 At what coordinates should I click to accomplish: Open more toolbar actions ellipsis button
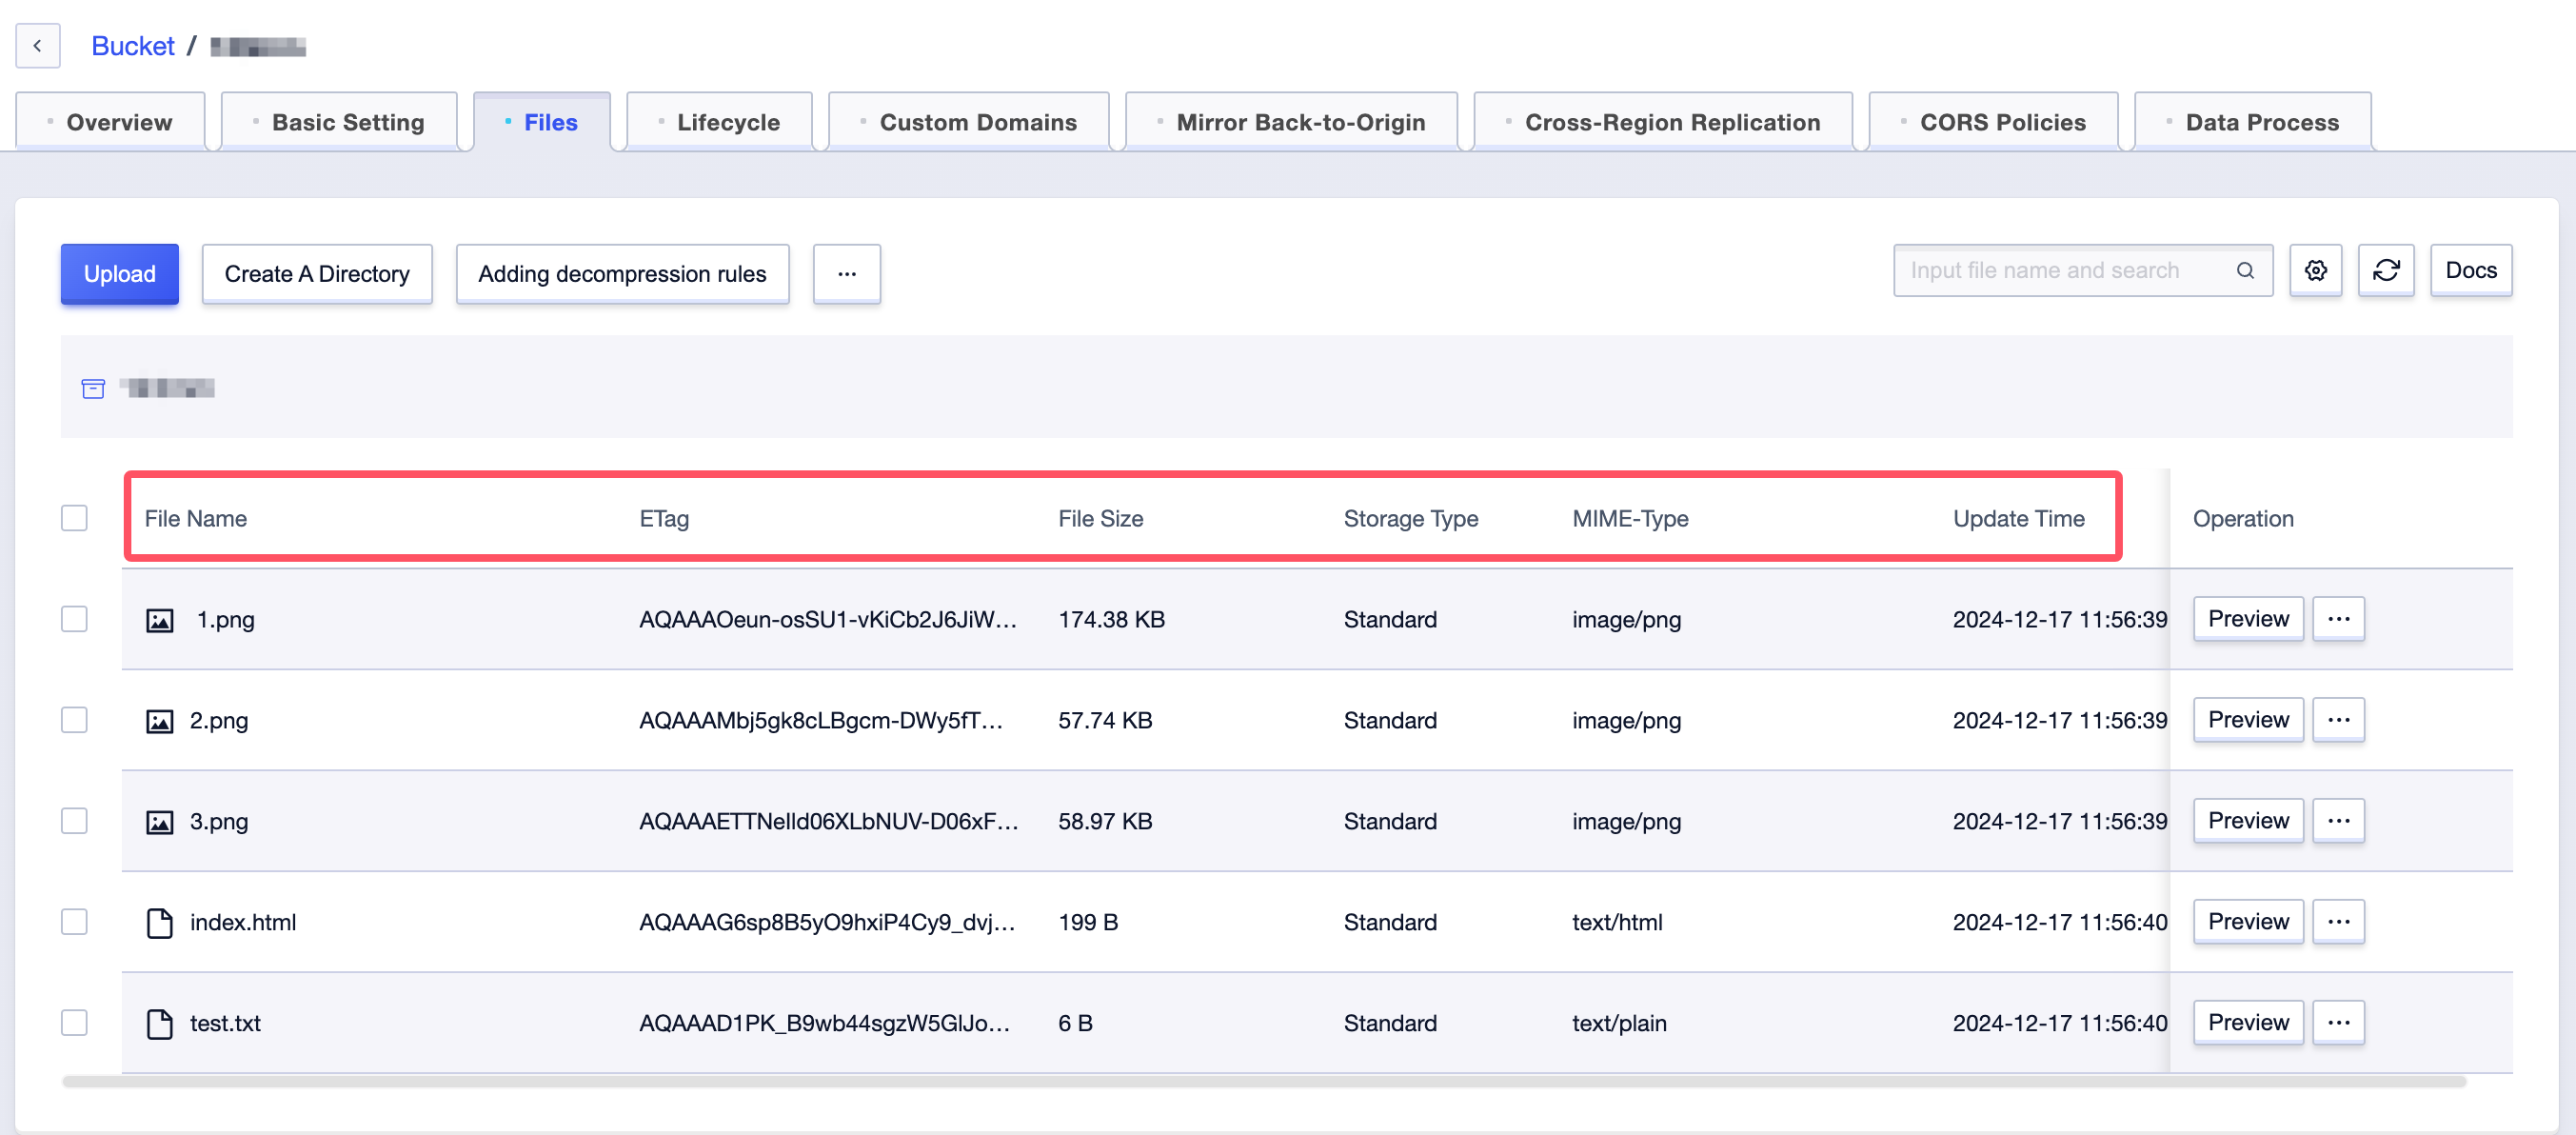point(846,274)
